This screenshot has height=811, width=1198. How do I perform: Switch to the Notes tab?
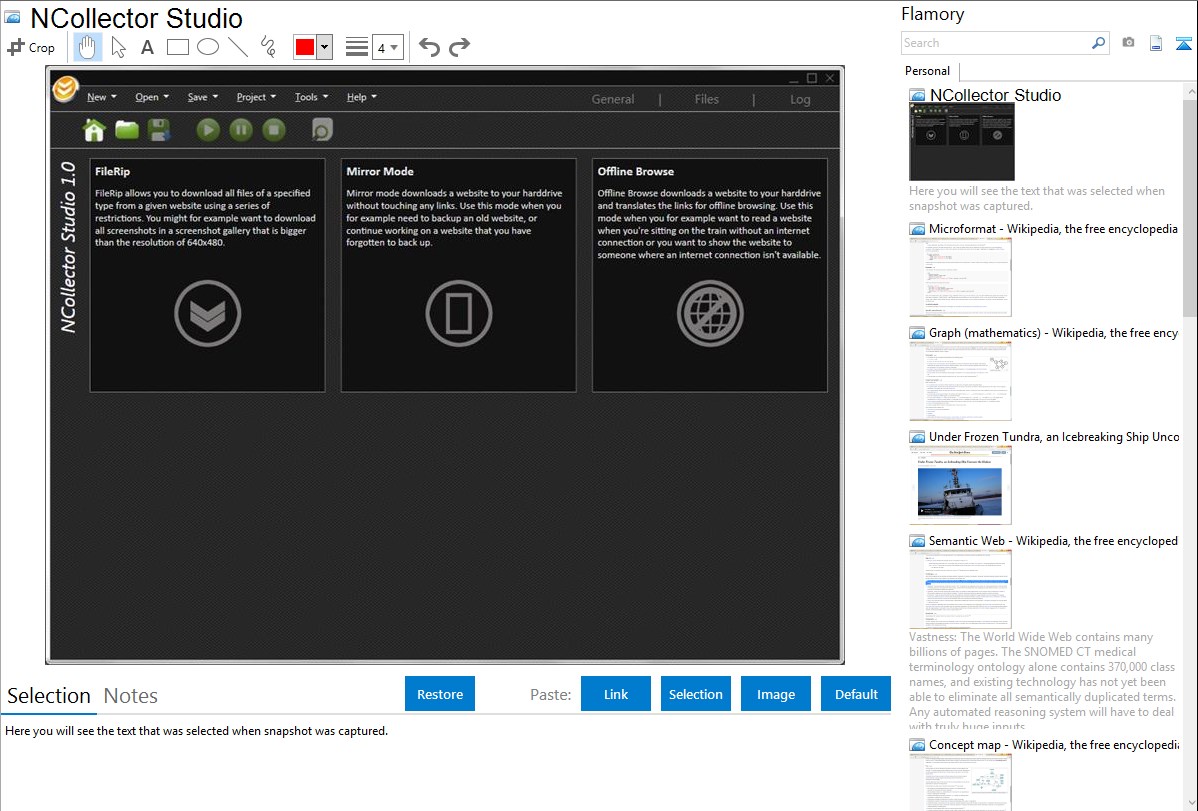(x=131, y=696)
